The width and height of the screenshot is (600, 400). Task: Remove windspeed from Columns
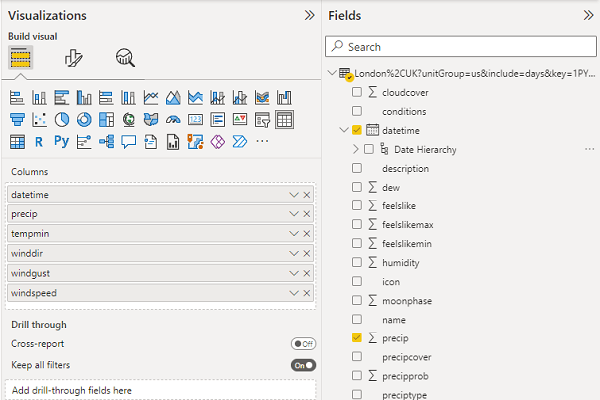(307, 293)
